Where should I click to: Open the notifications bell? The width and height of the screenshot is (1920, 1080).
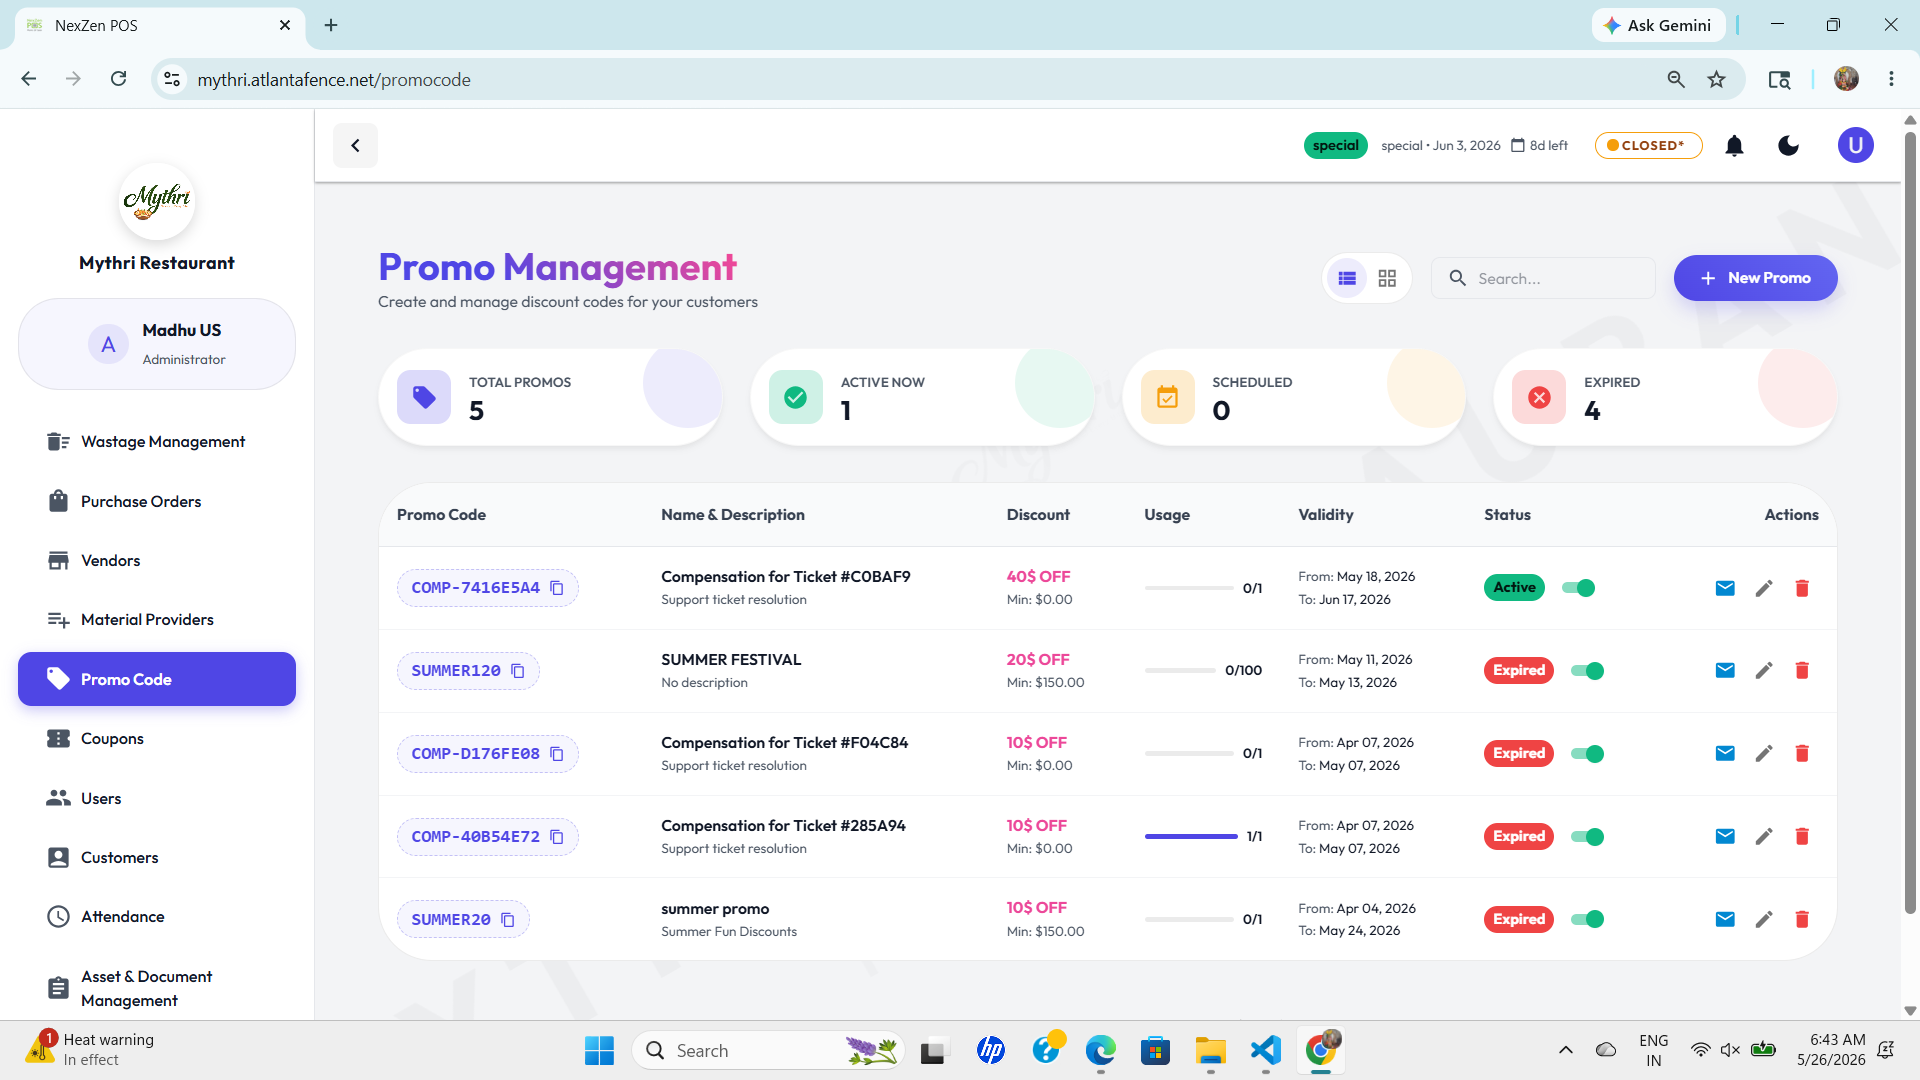(1734, 146)
